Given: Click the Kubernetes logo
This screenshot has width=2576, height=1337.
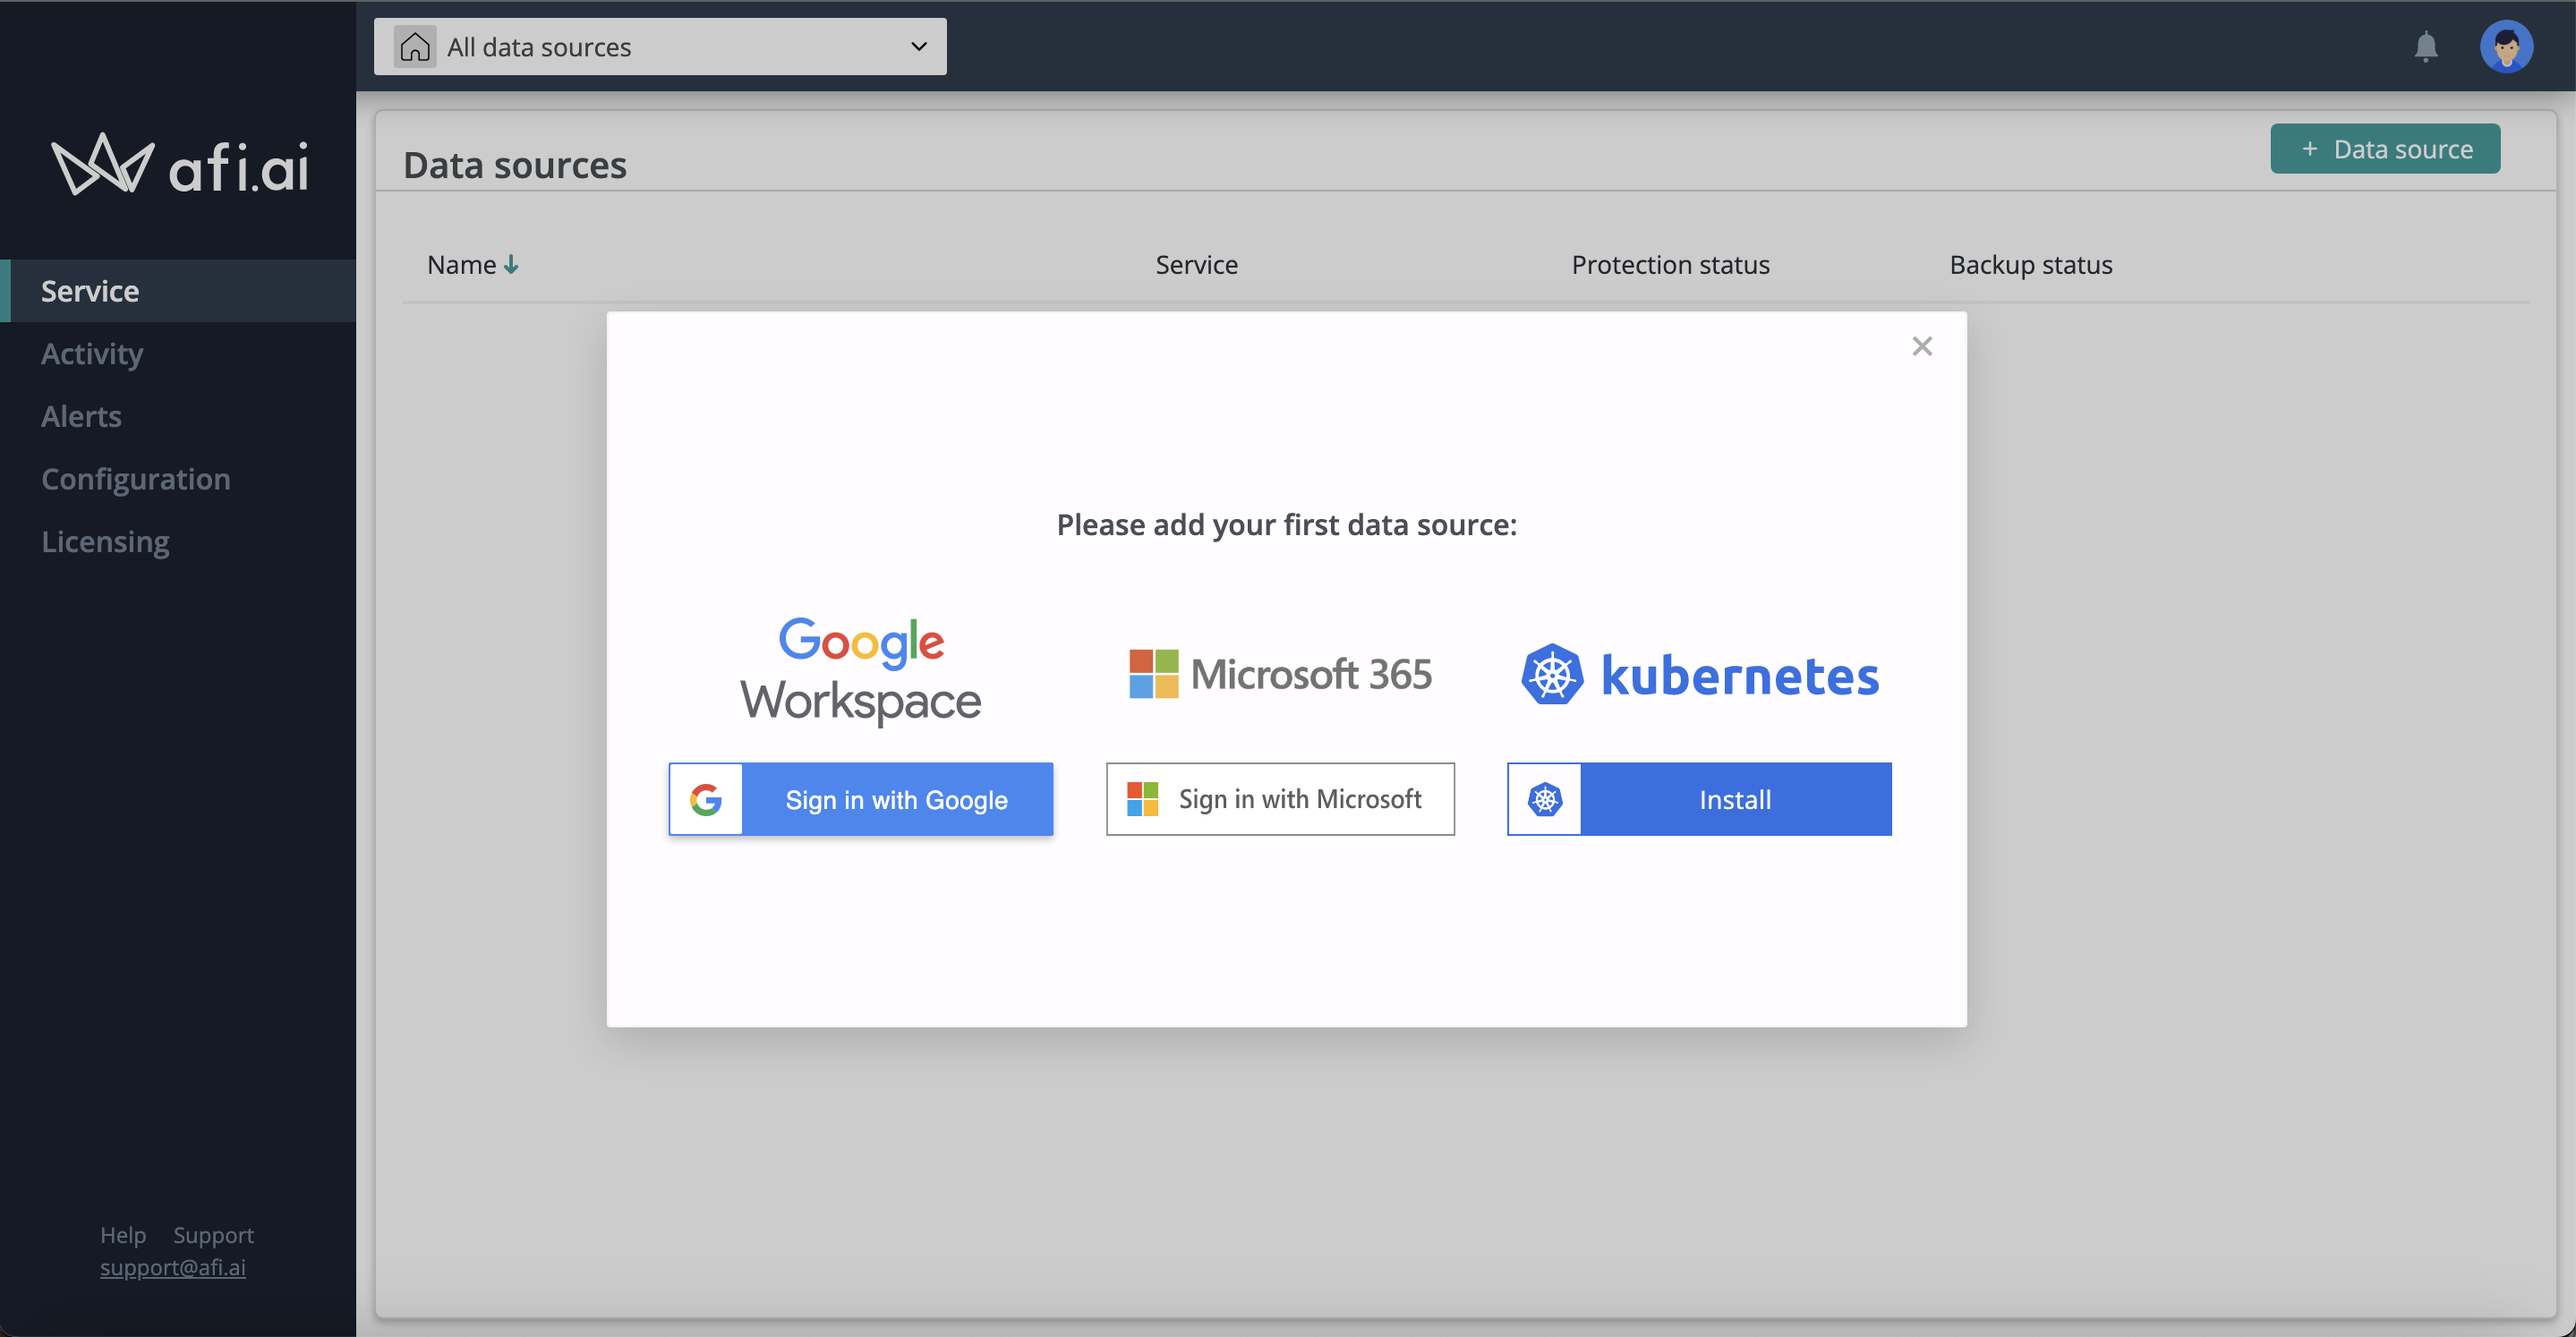Looking at the screenshot, I should [x=1700, y=674].
